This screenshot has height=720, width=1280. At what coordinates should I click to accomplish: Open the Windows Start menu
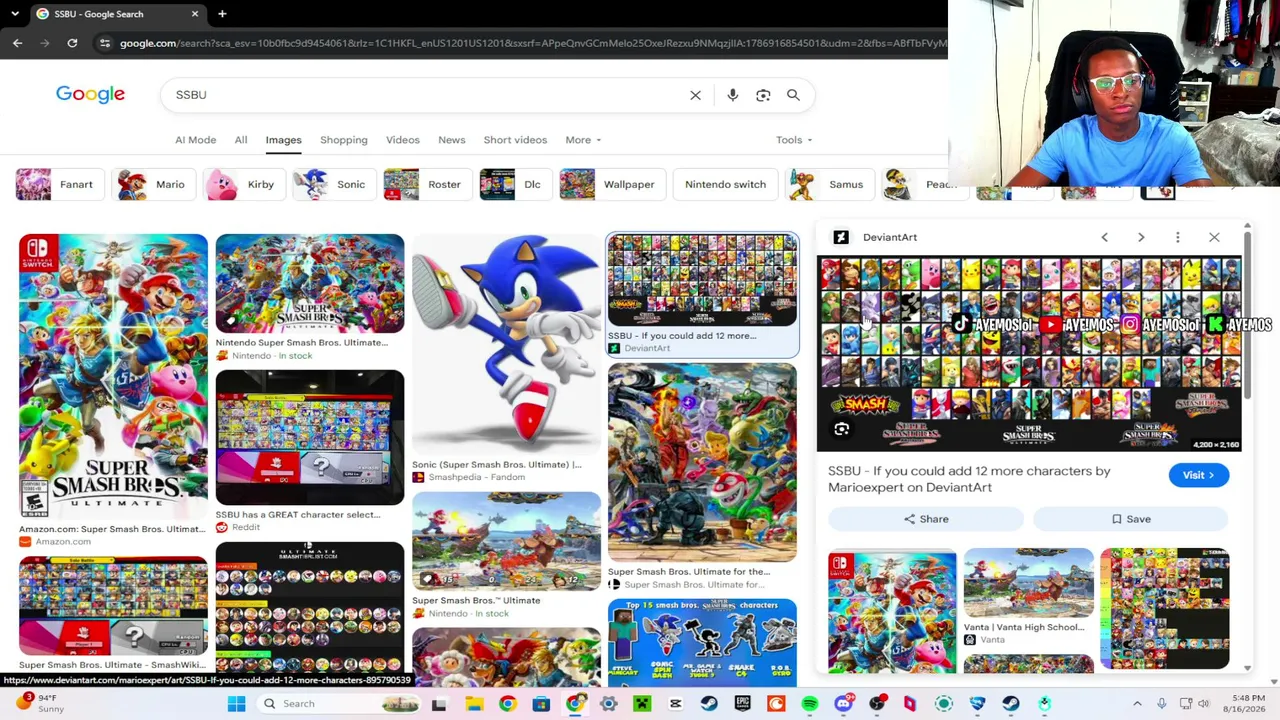click(236, 704)
